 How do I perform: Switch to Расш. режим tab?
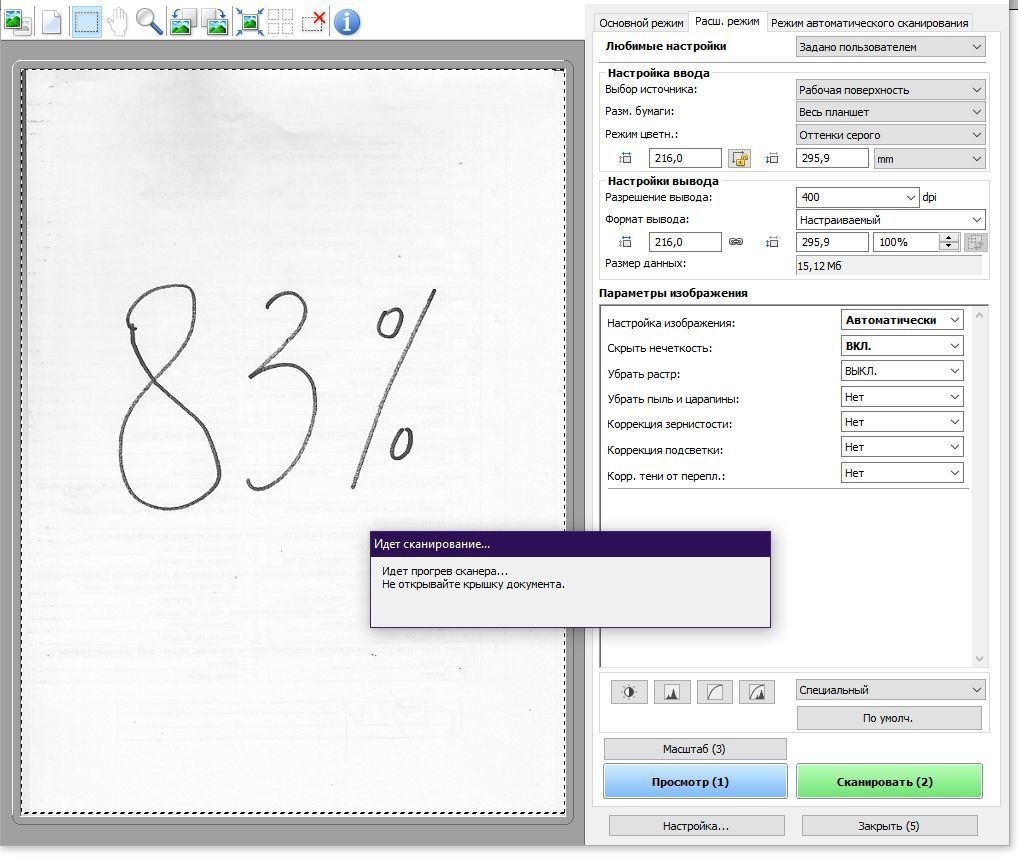click(x=727, y=21)
